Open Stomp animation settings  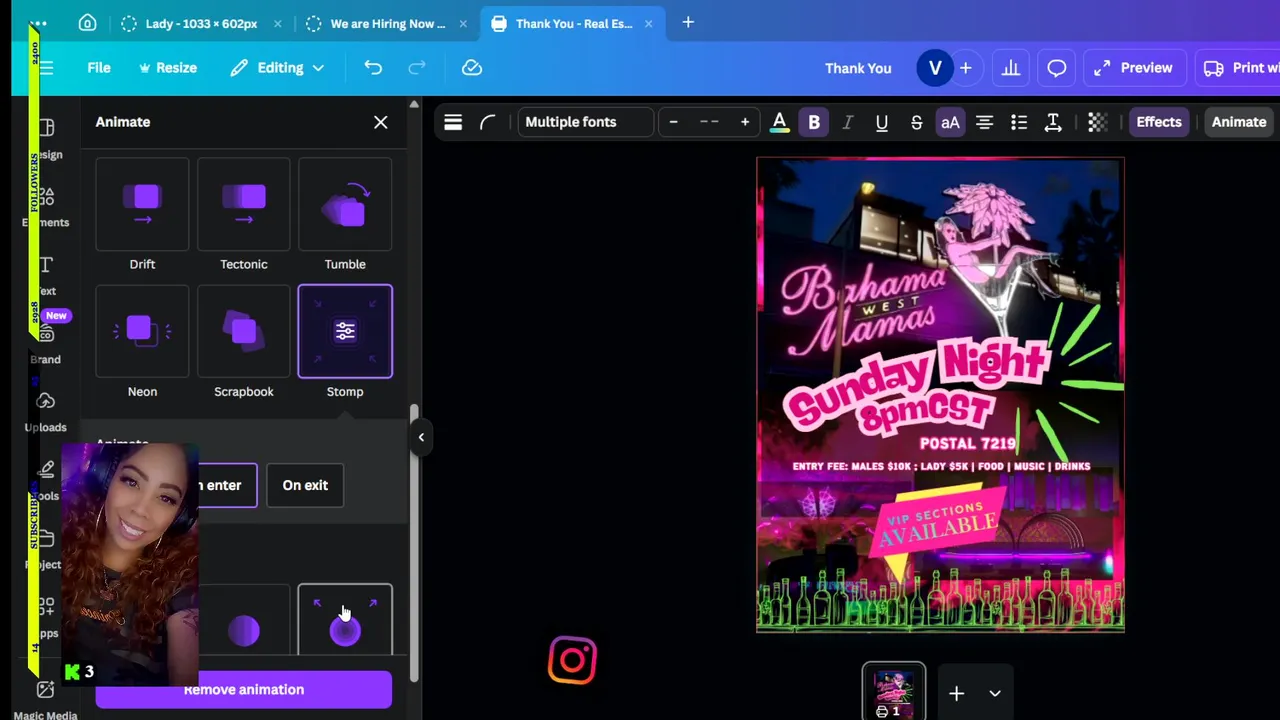coord(345,331)
